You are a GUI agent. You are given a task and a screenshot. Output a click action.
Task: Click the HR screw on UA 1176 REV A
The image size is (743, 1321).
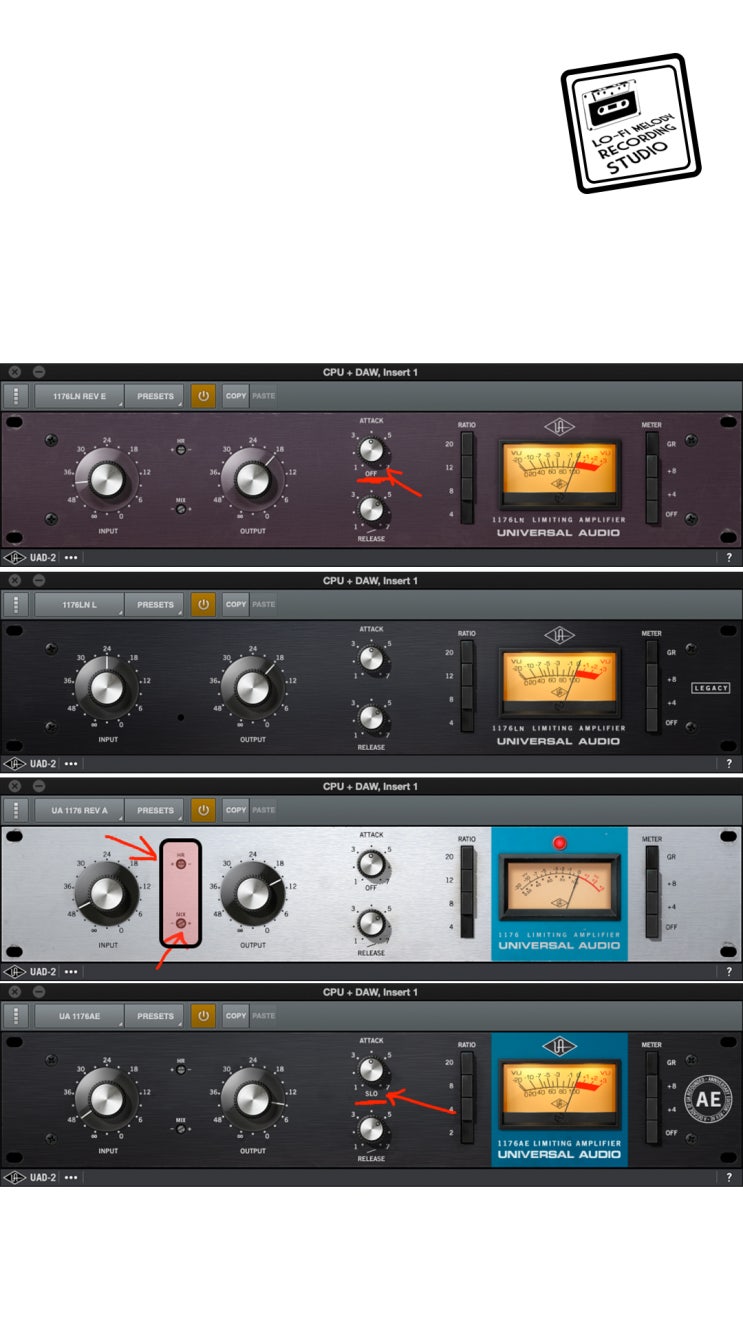click(x=181, y=865)
